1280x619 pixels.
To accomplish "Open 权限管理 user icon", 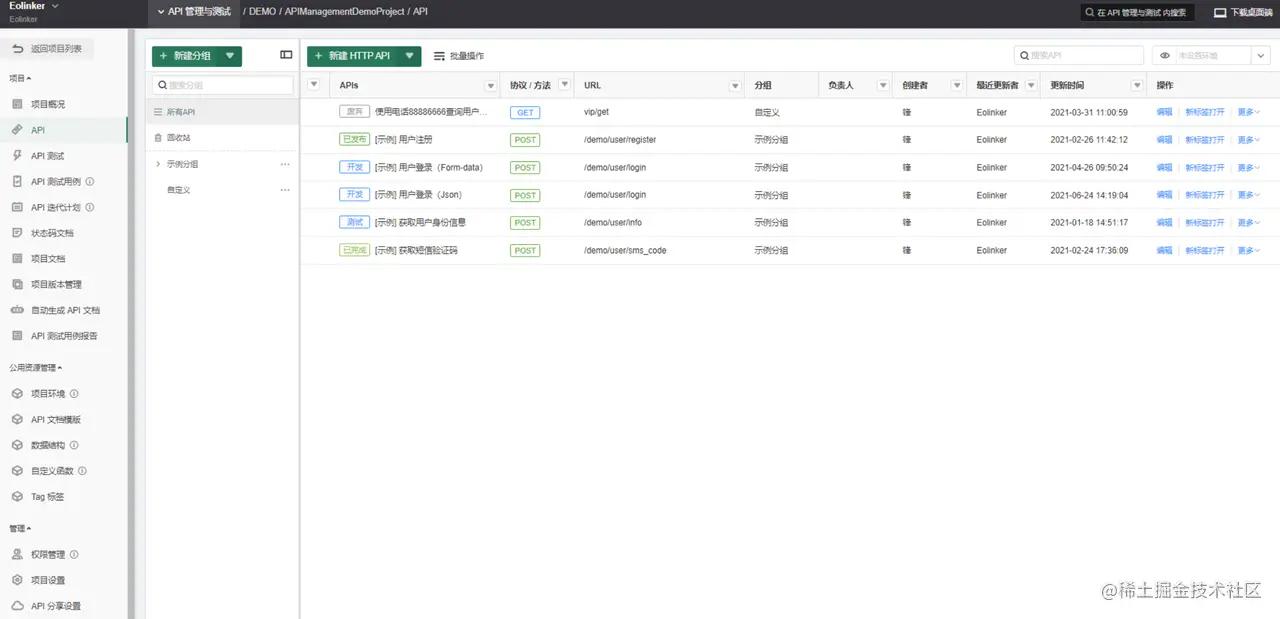I will click(x=17, y=554).
